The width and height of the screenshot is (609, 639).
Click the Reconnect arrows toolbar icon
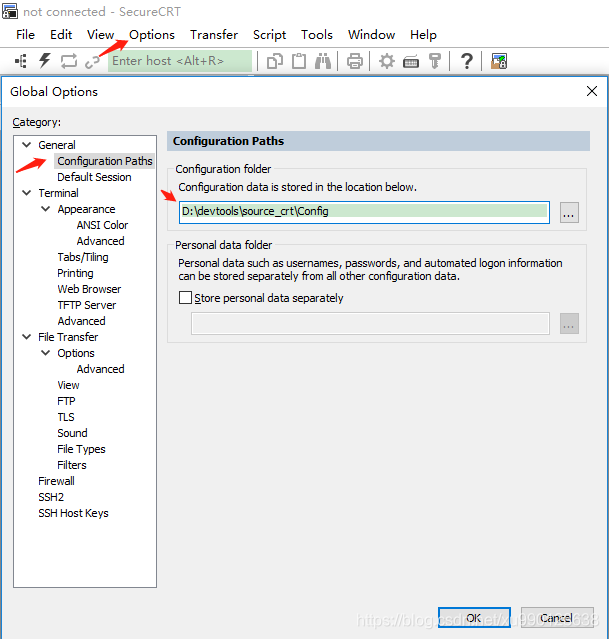(68, 61)
